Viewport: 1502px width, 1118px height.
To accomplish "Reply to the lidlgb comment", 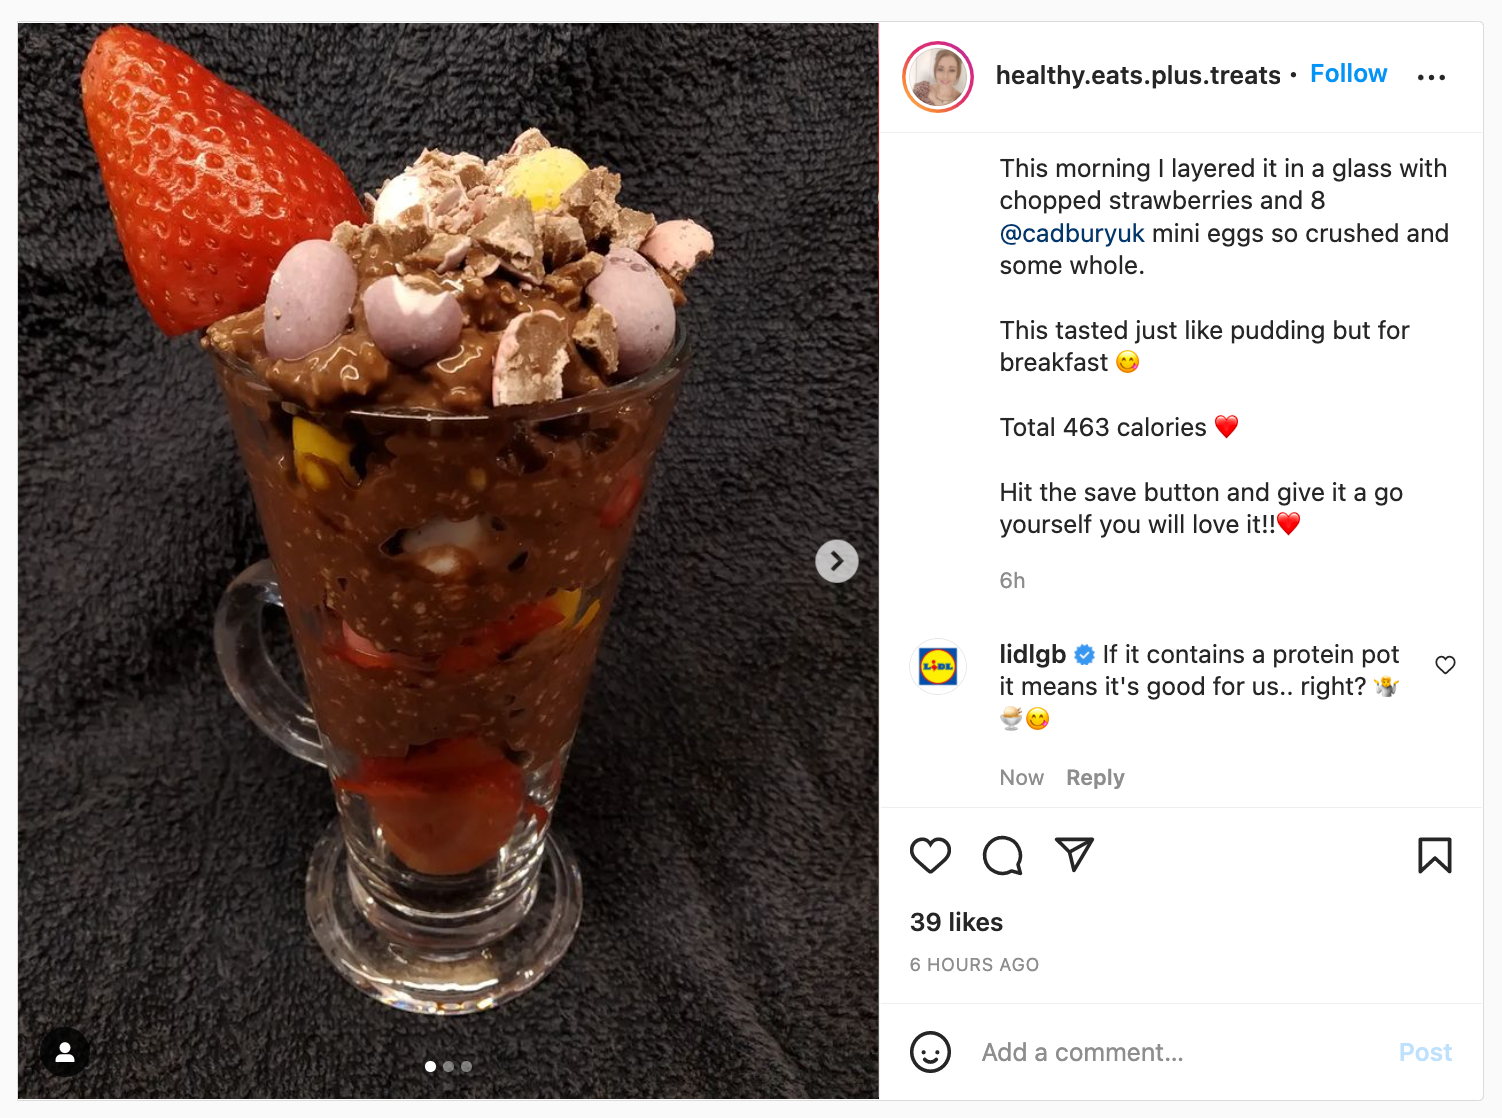I will pos(1095,778).
